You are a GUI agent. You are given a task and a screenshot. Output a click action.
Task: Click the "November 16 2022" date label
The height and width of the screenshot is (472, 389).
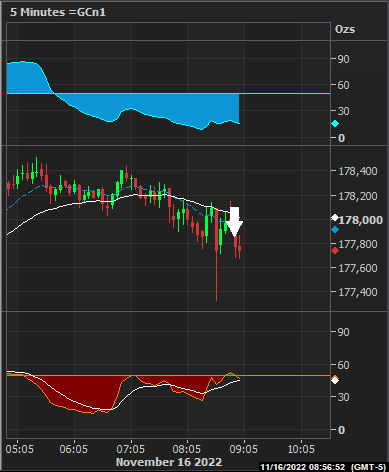169,462
